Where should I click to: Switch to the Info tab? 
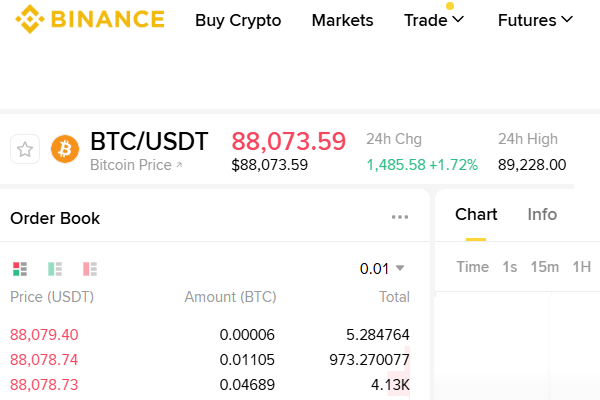[542, 214]
